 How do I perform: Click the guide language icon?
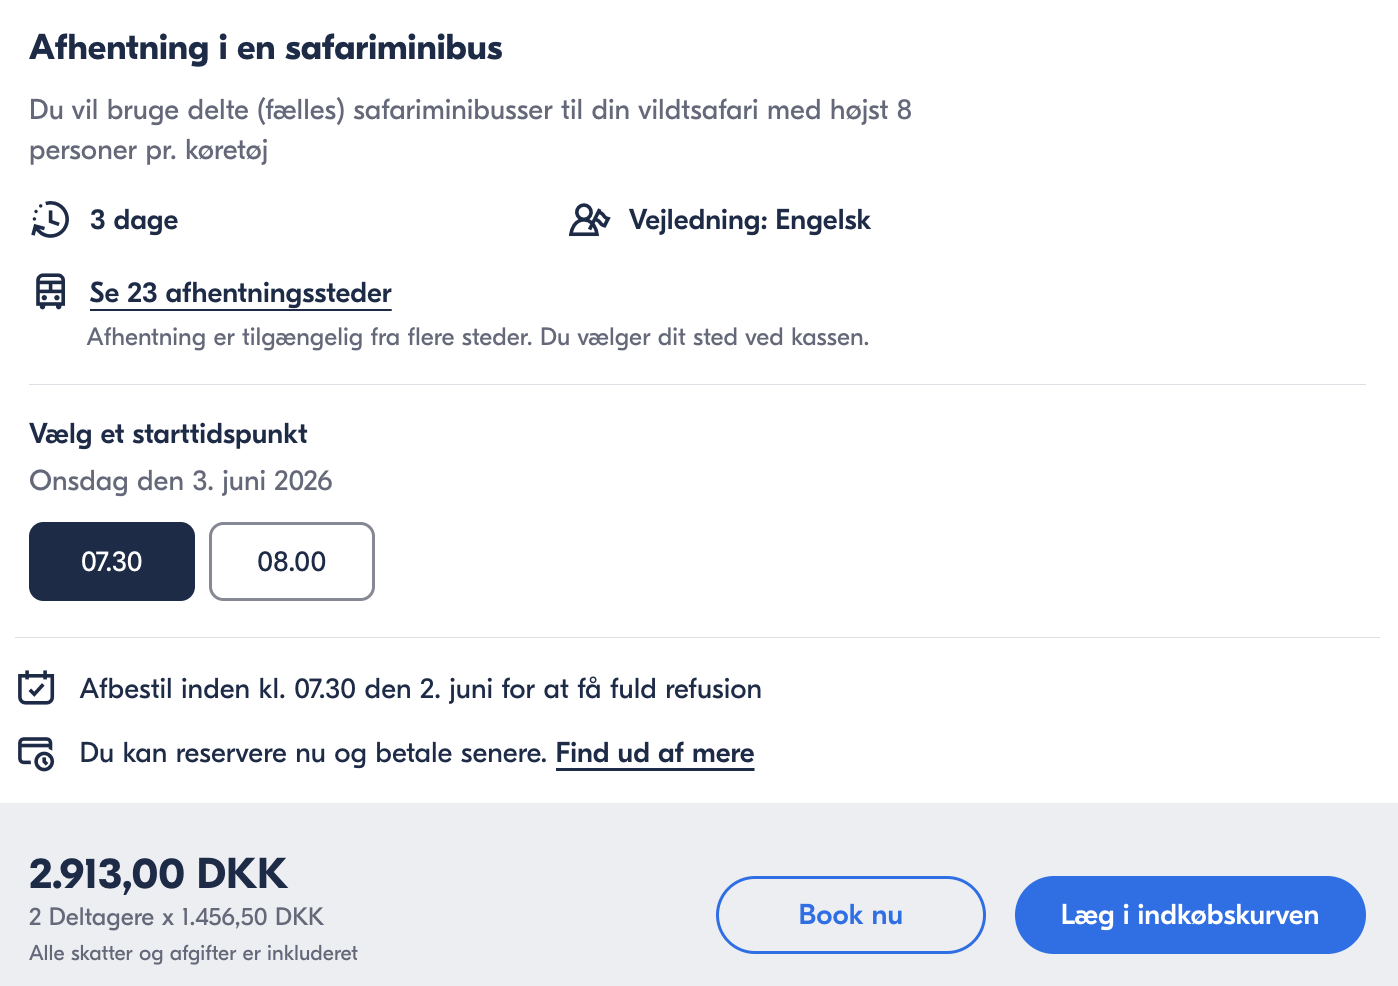pyautogui.click(x=589, y=220)
